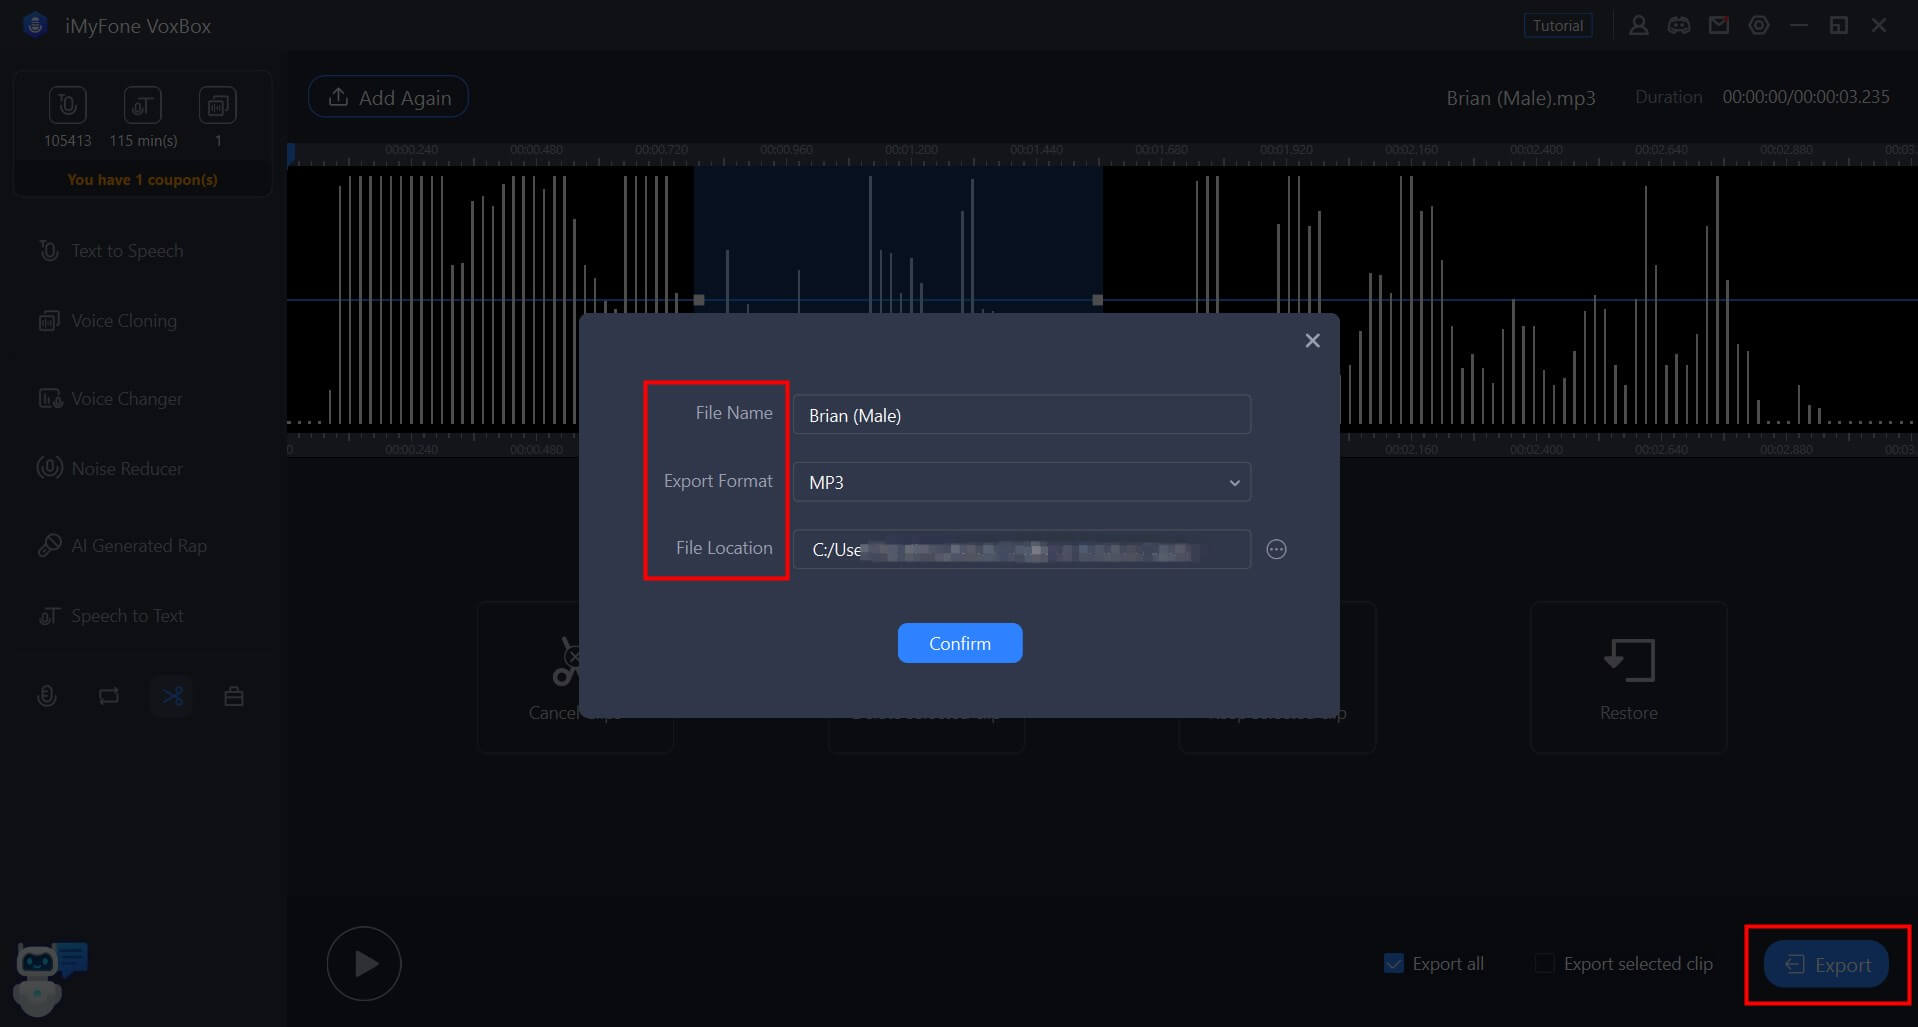Image resolution: width=1918 pixels, height=1027 pixels.
Task: Open the Export Format MP3 dropdown
Action: (1021, 482)
